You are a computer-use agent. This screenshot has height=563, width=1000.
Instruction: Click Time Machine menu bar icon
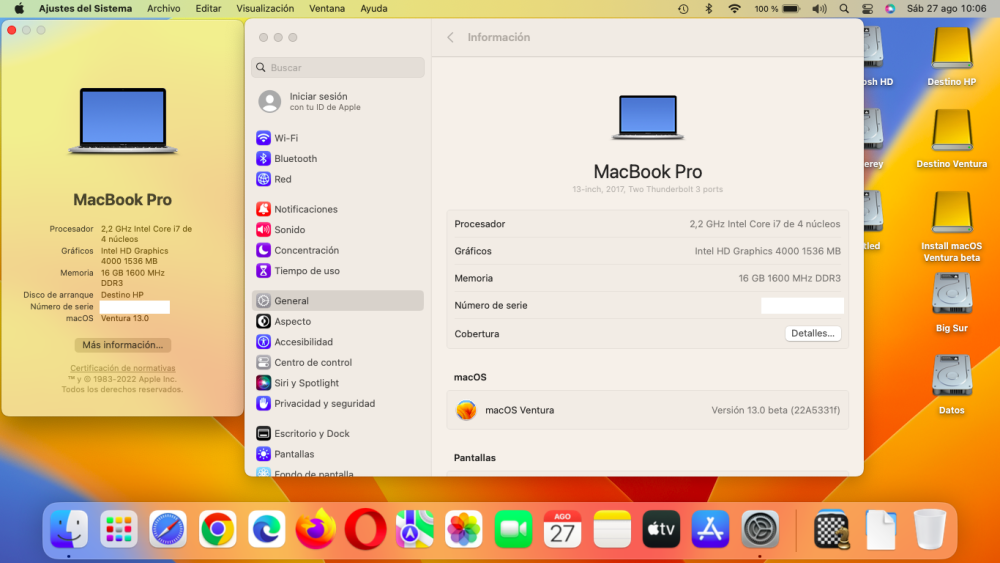pos(683,9)
